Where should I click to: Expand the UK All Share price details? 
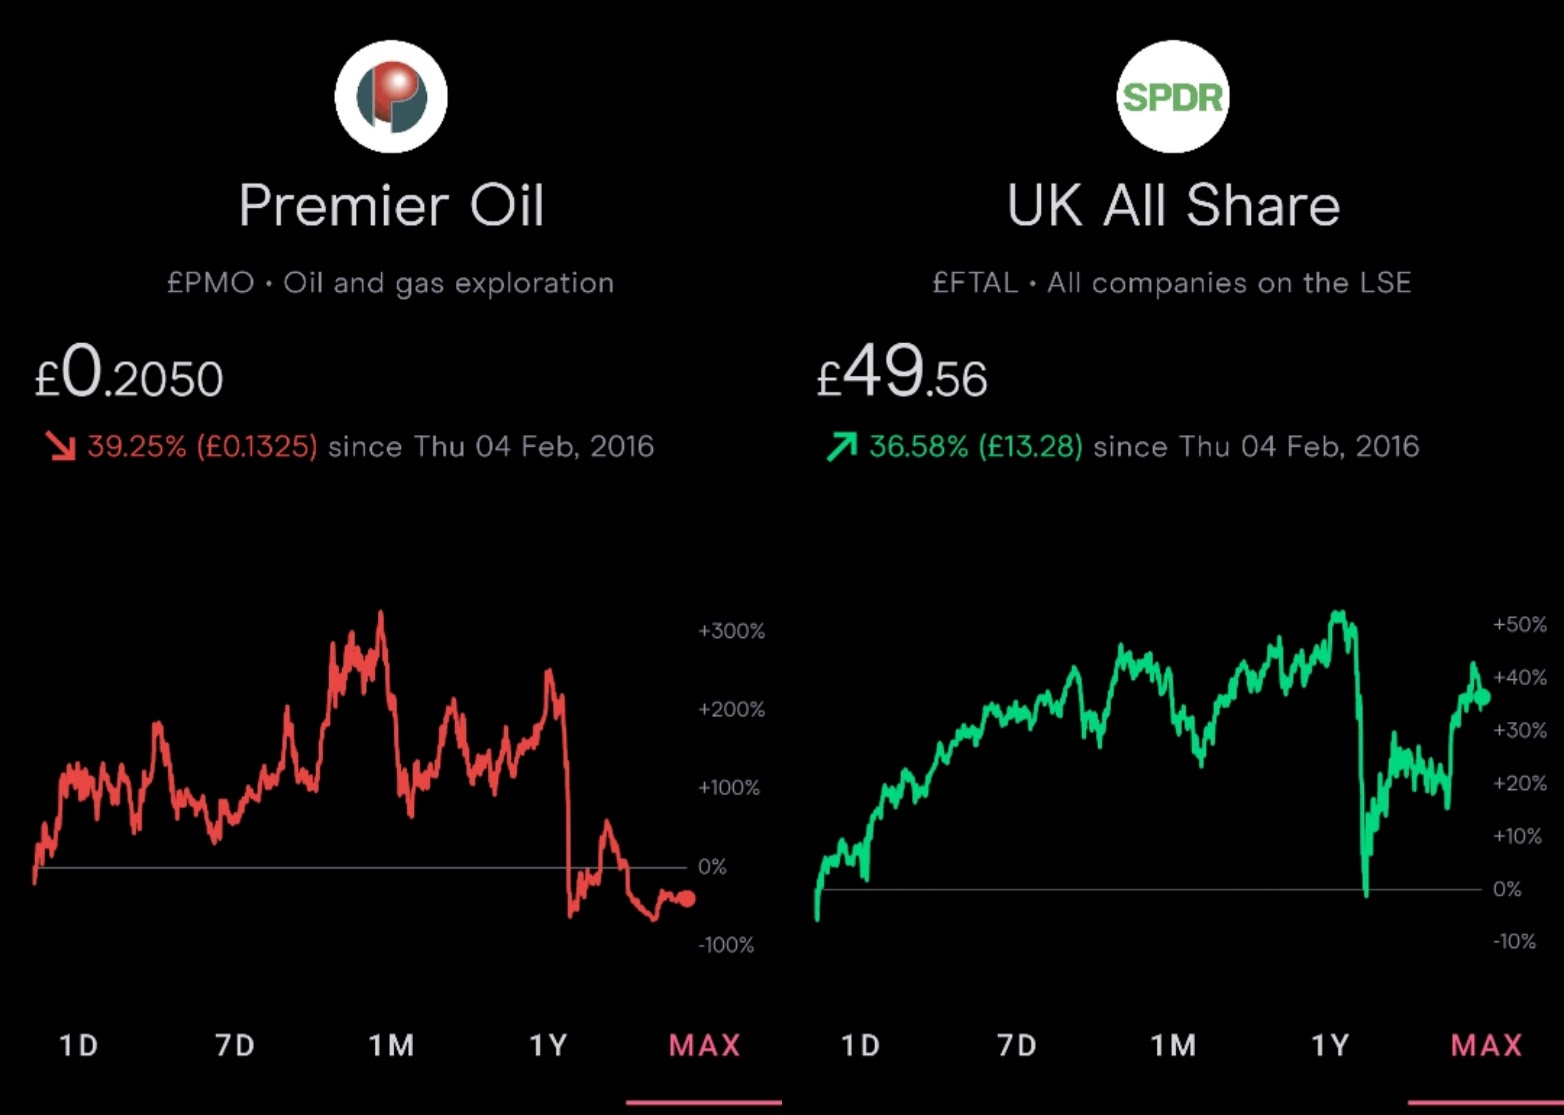coord(901,375)
